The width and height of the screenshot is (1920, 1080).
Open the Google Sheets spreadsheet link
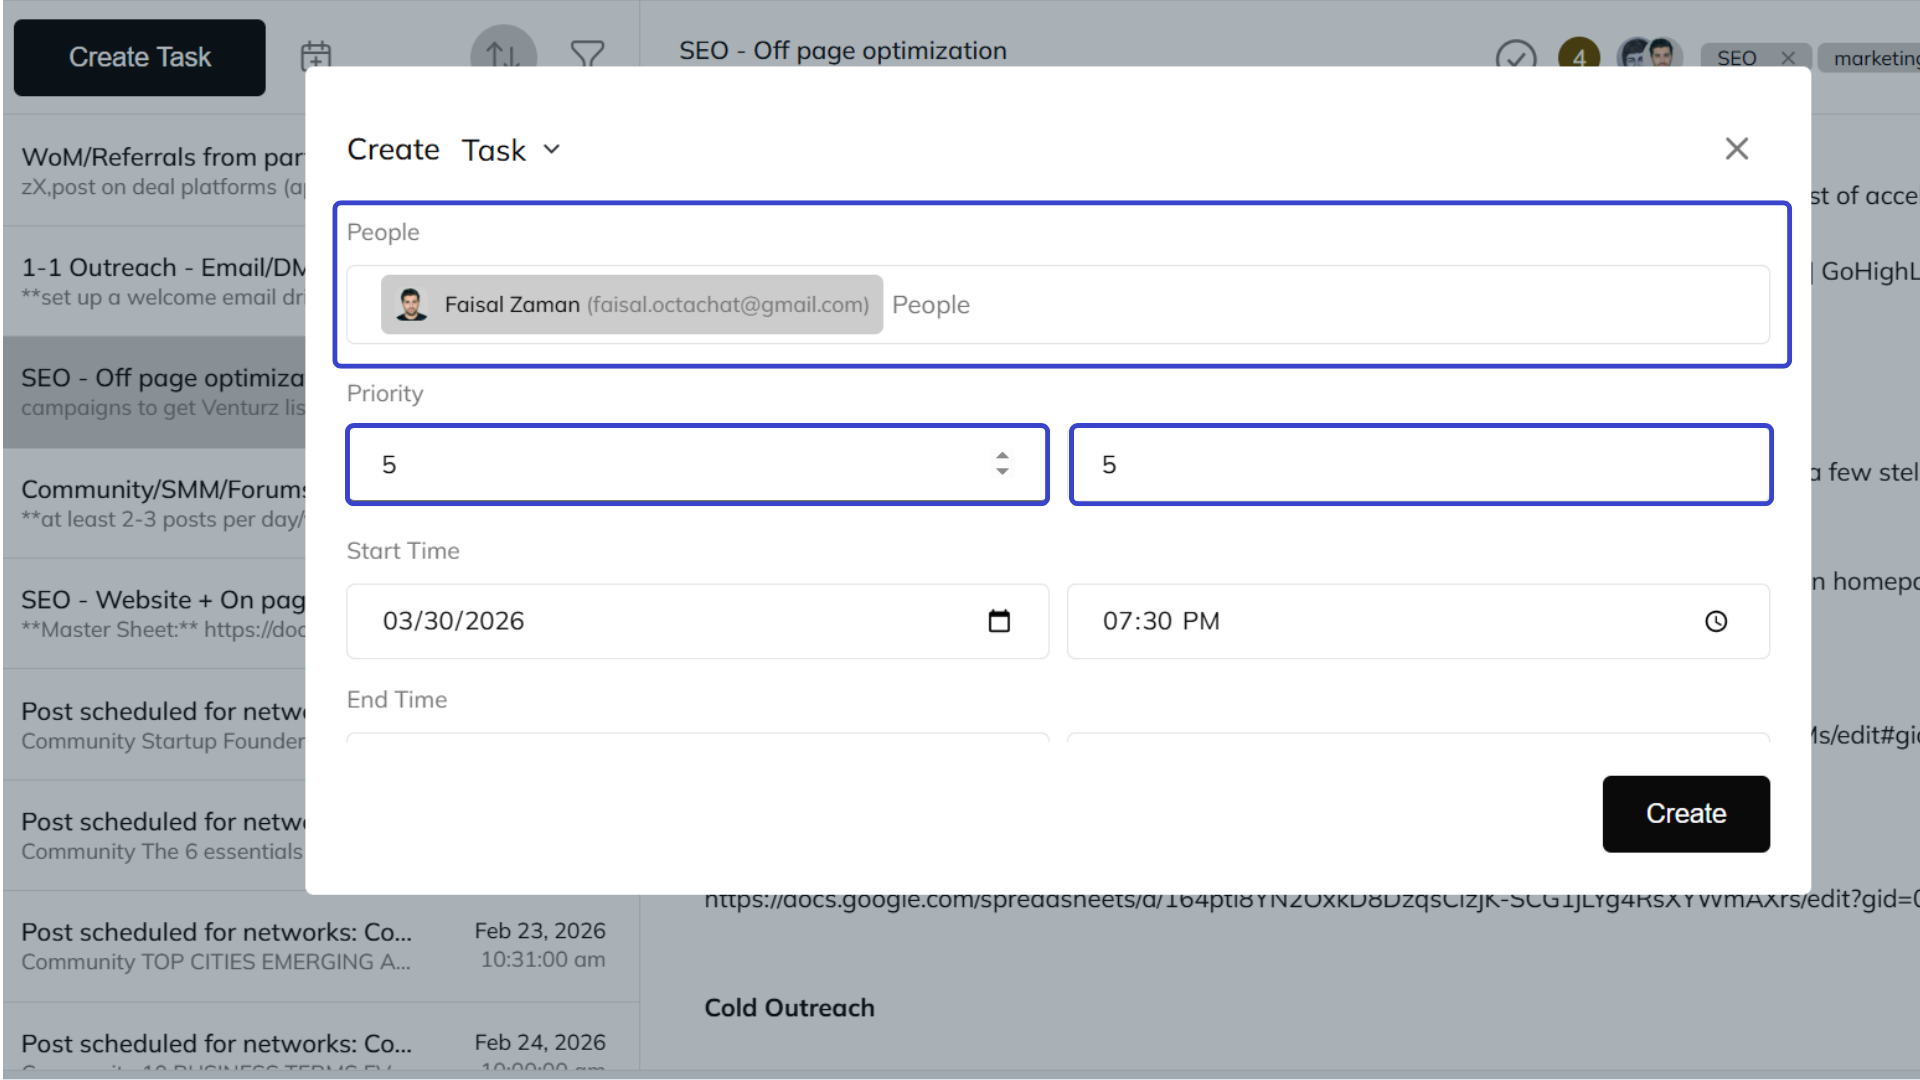pos(1200,898)
